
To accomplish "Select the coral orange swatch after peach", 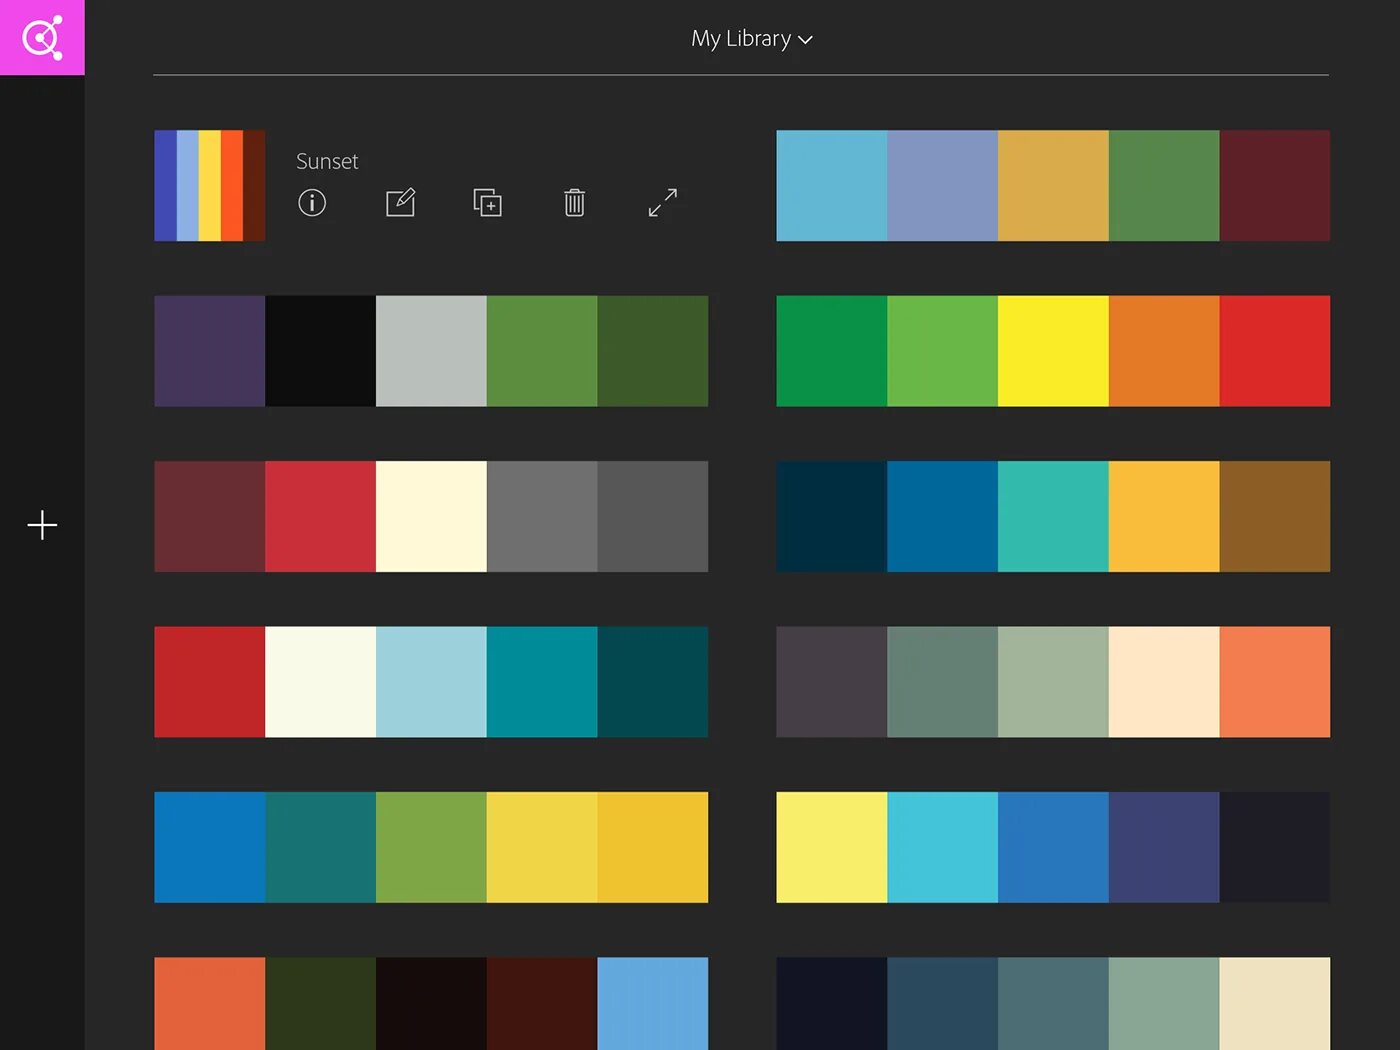I will (x=1275, y=682).
